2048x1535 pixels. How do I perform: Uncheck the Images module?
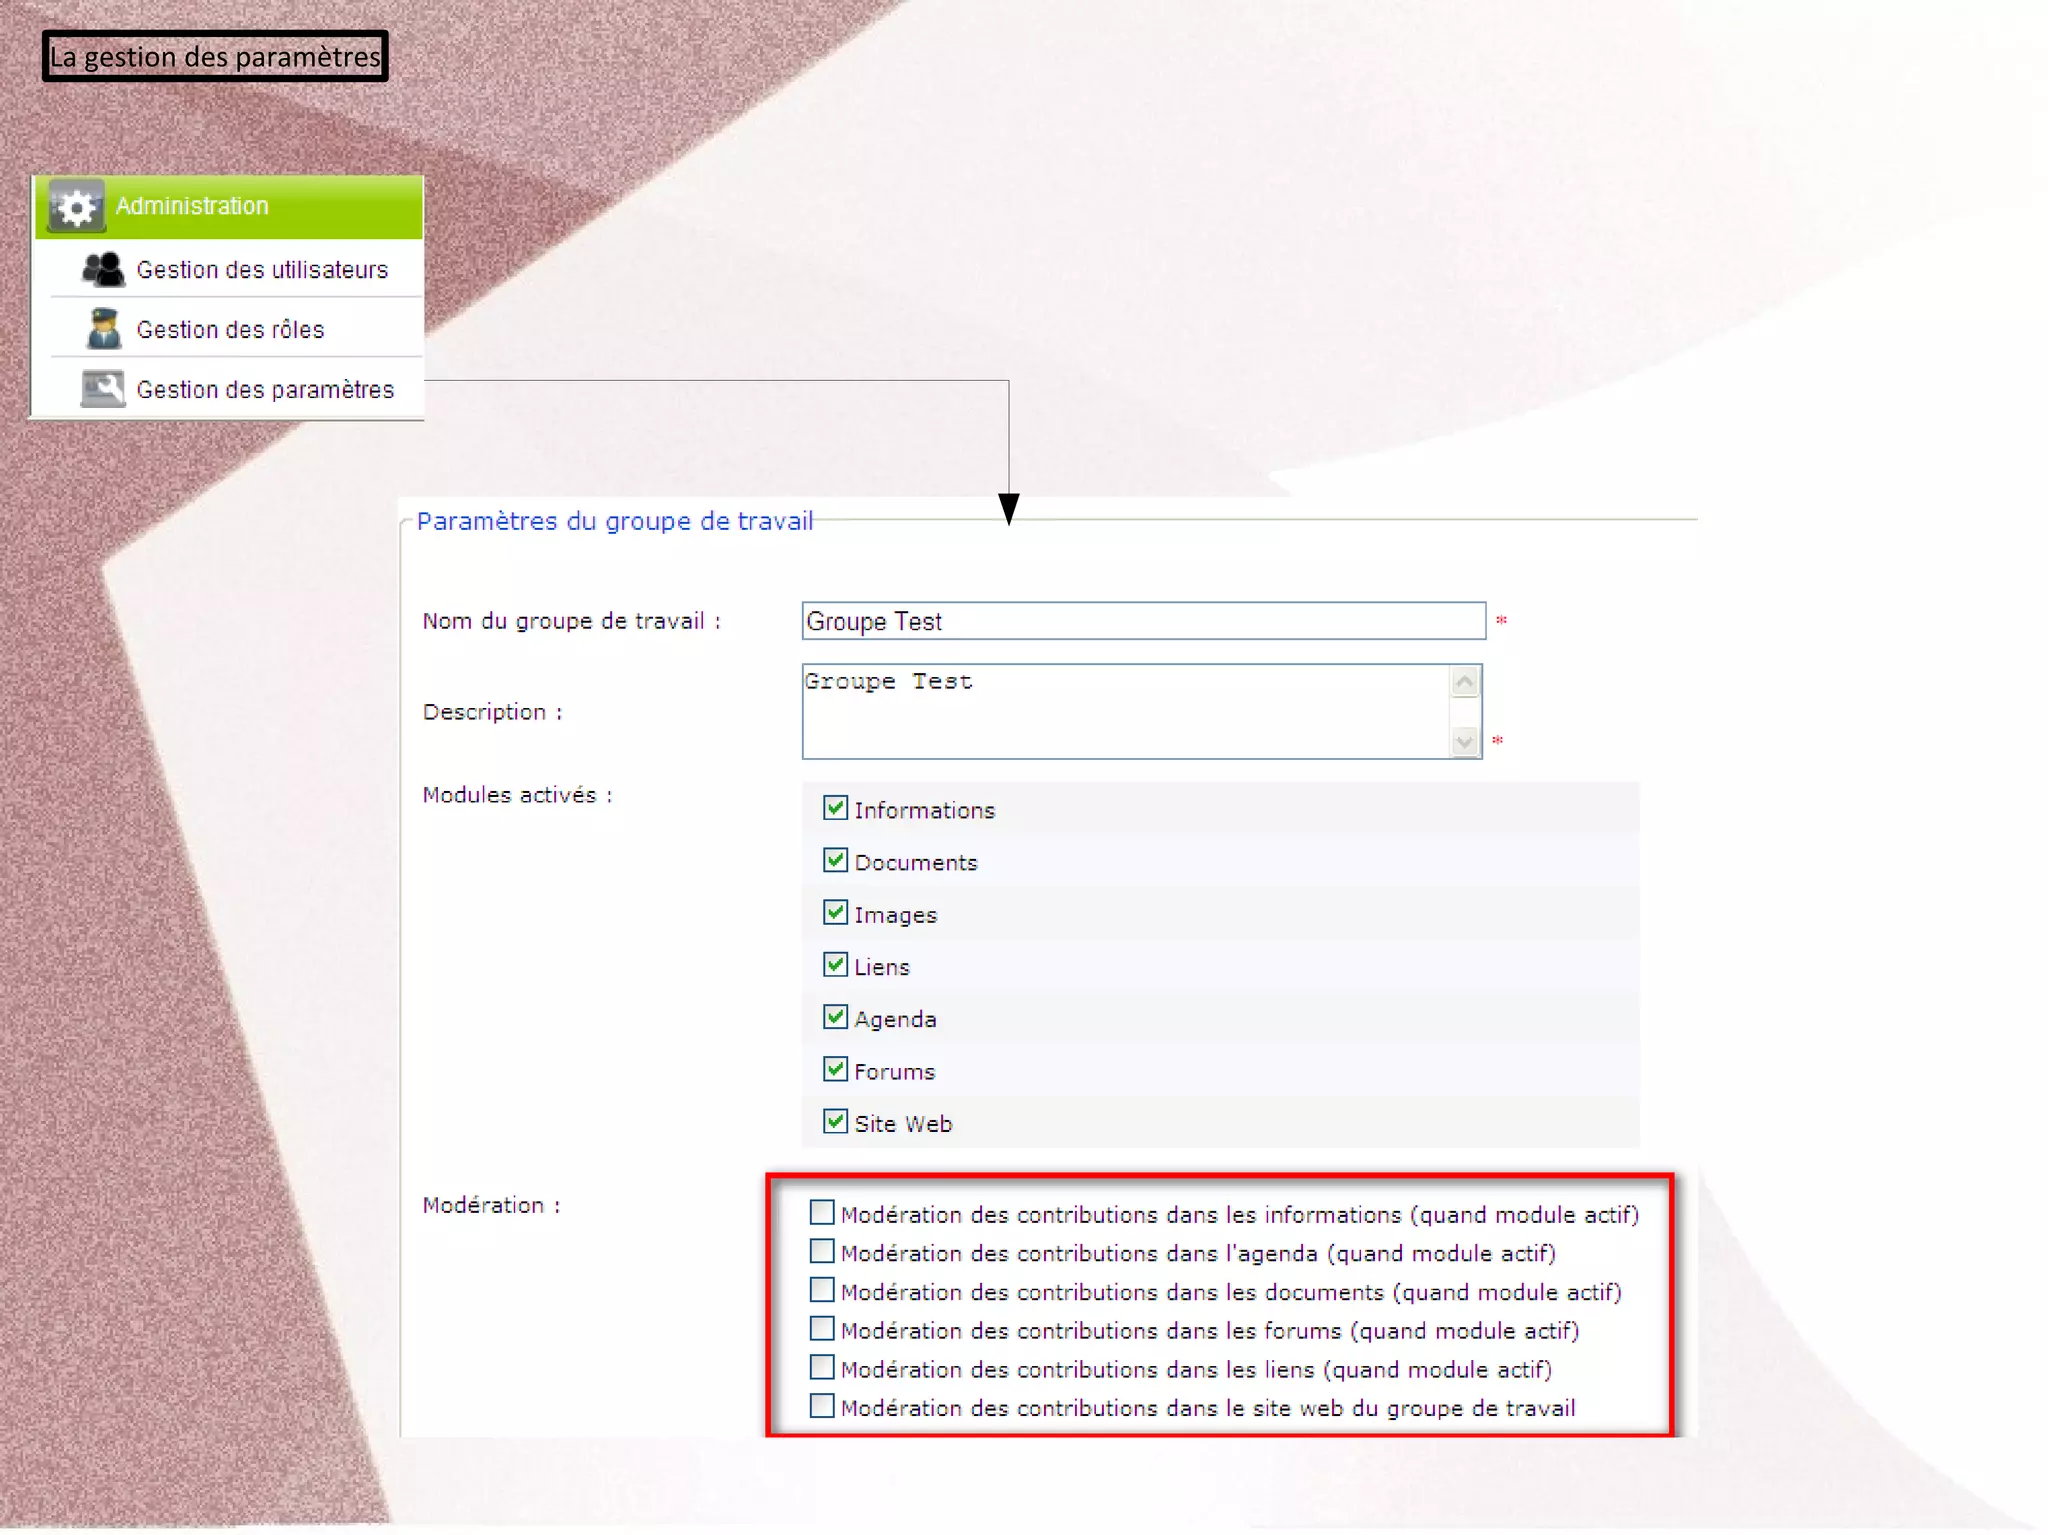coord(835,912)
